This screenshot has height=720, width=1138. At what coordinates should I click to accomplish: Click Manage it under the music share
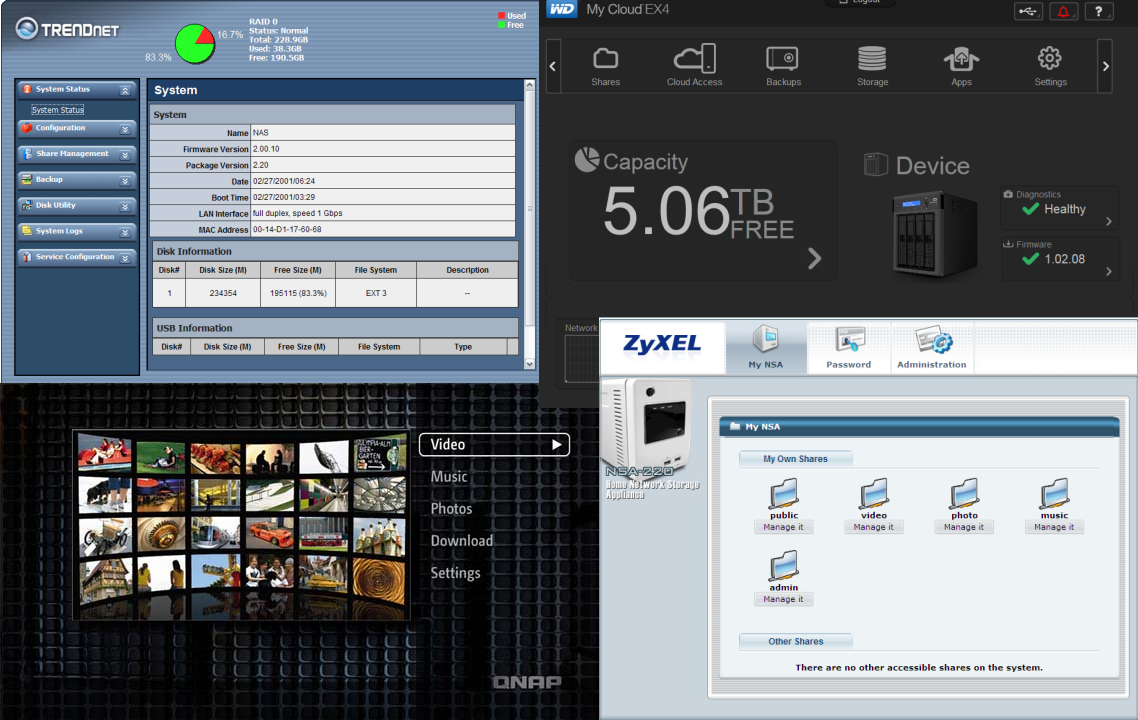pyautogui.click(x=1055, y=527)
